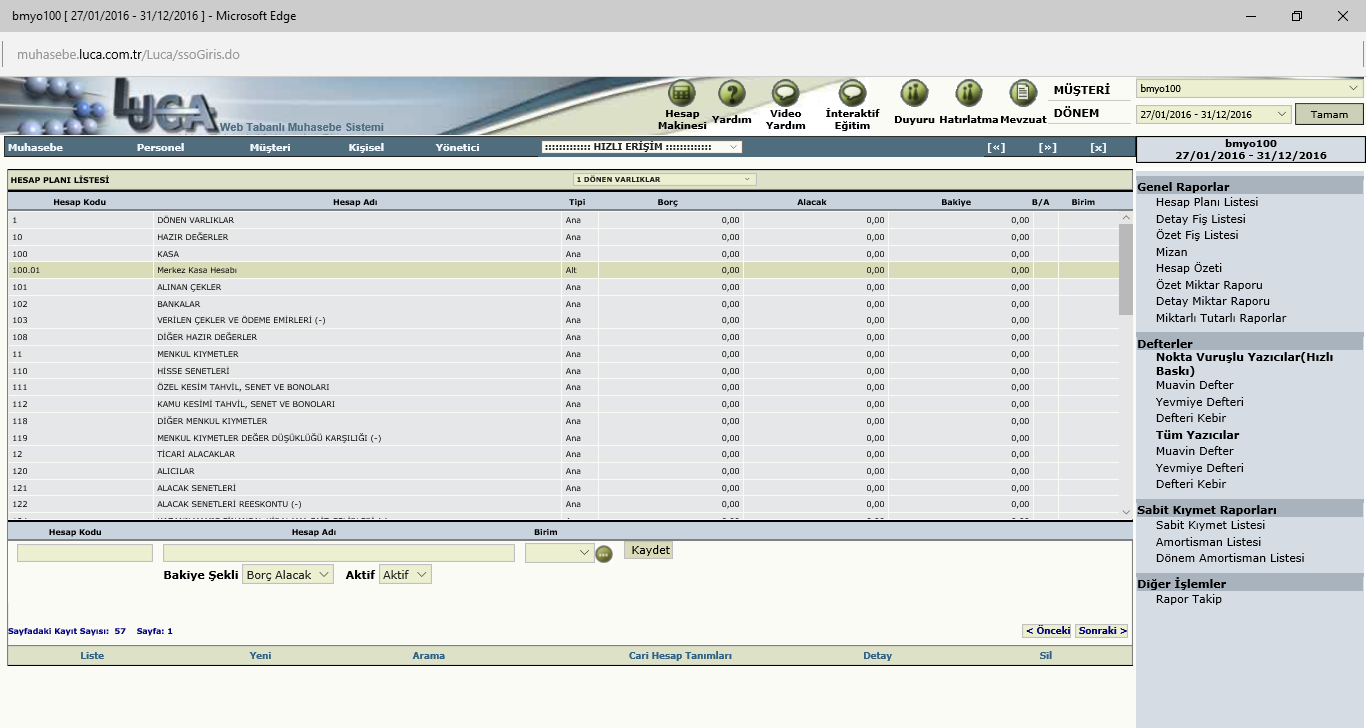Open Rapor Takip link

pyautogui.click(x=1189, y=599)
